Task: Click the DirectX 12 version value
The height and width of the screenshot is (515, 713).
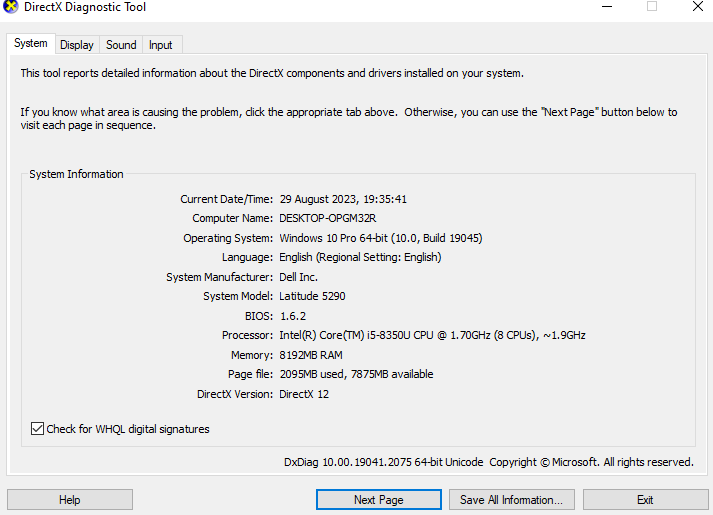Action: [304, 395]
